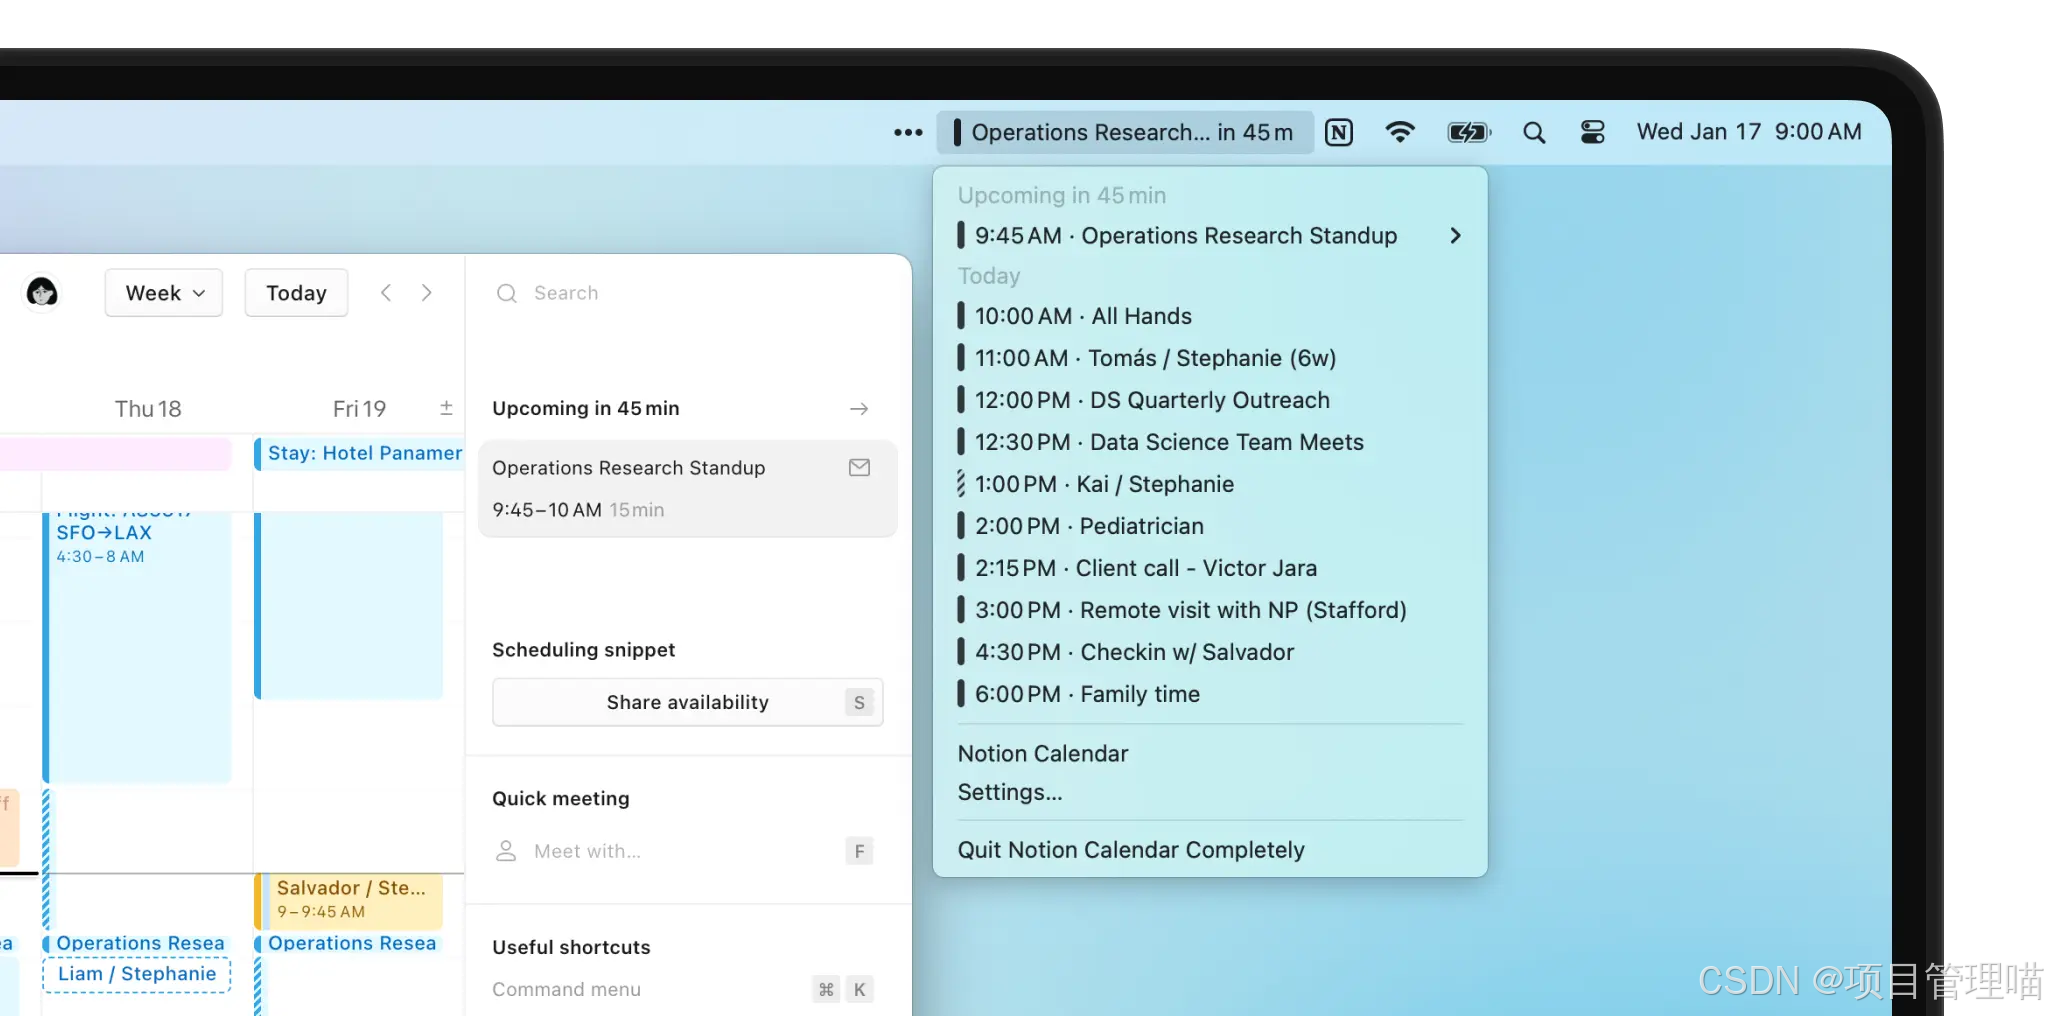Screen dimensions: 2048x1016
Task: Select 6:00 PM Family time entry
Action: (1210, 694)
